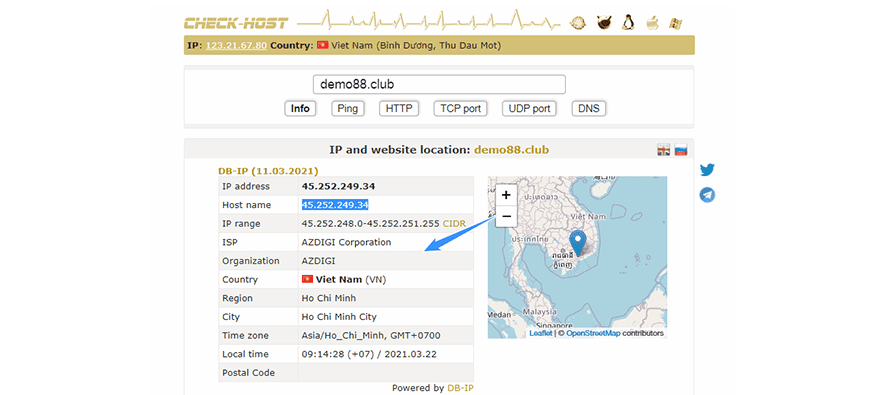Follow the demo88.club link in the heading
Viewport: 882px width, 395px height.
[511, 150]
